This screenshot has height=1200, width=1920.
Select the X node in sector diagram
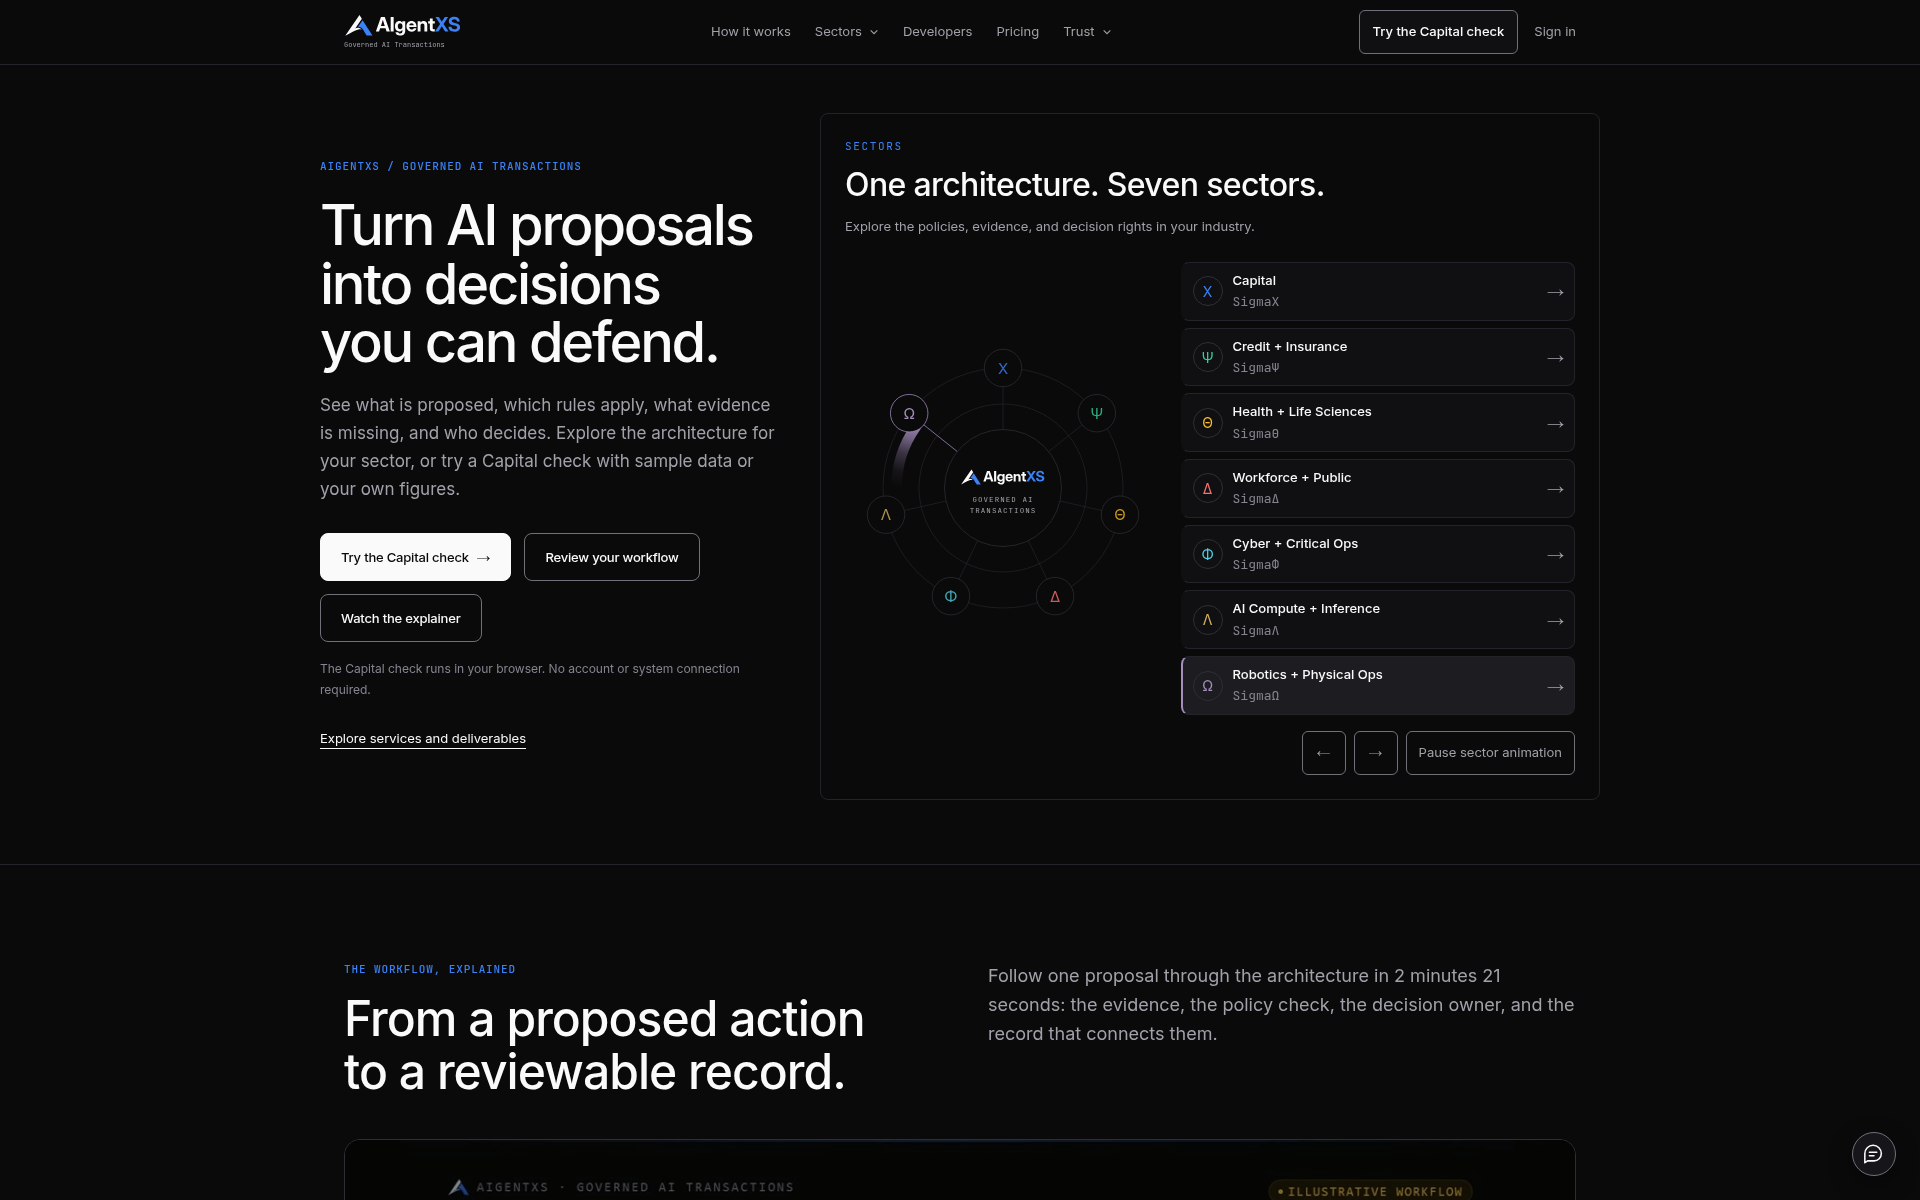tap(1003, 368)
